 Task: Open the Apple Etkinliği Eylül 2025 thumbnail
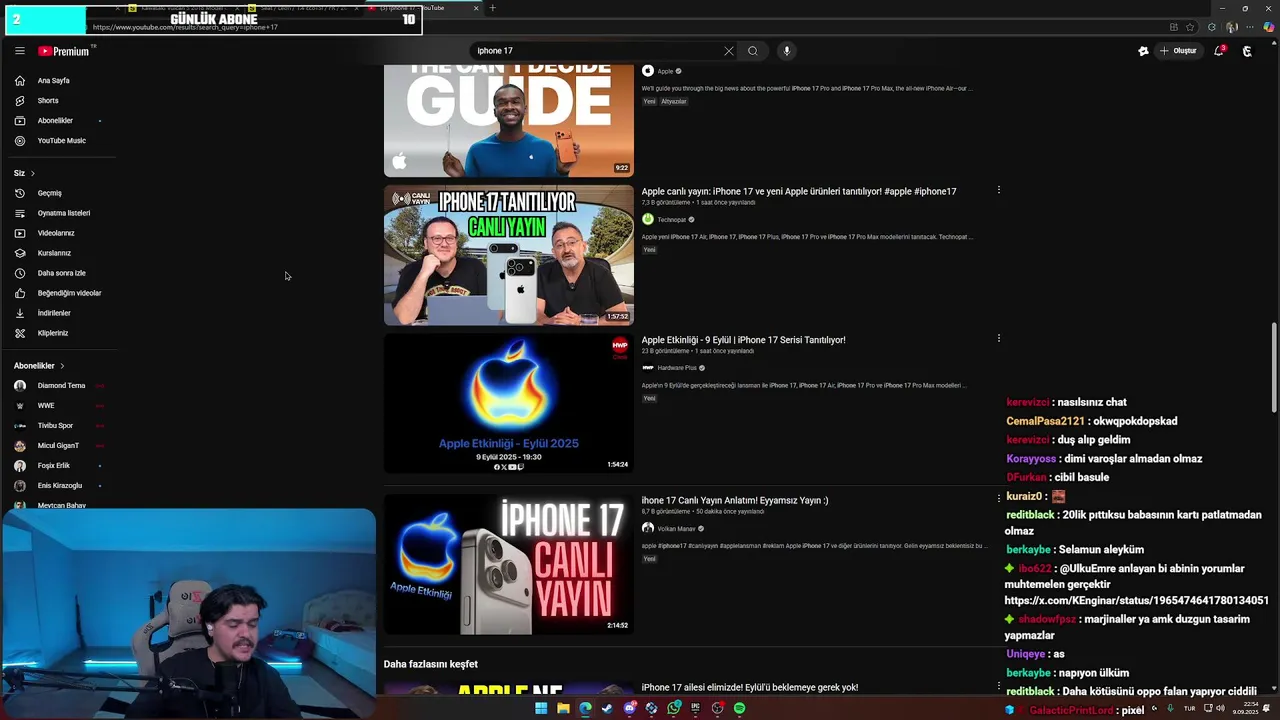tap(509, 403)
